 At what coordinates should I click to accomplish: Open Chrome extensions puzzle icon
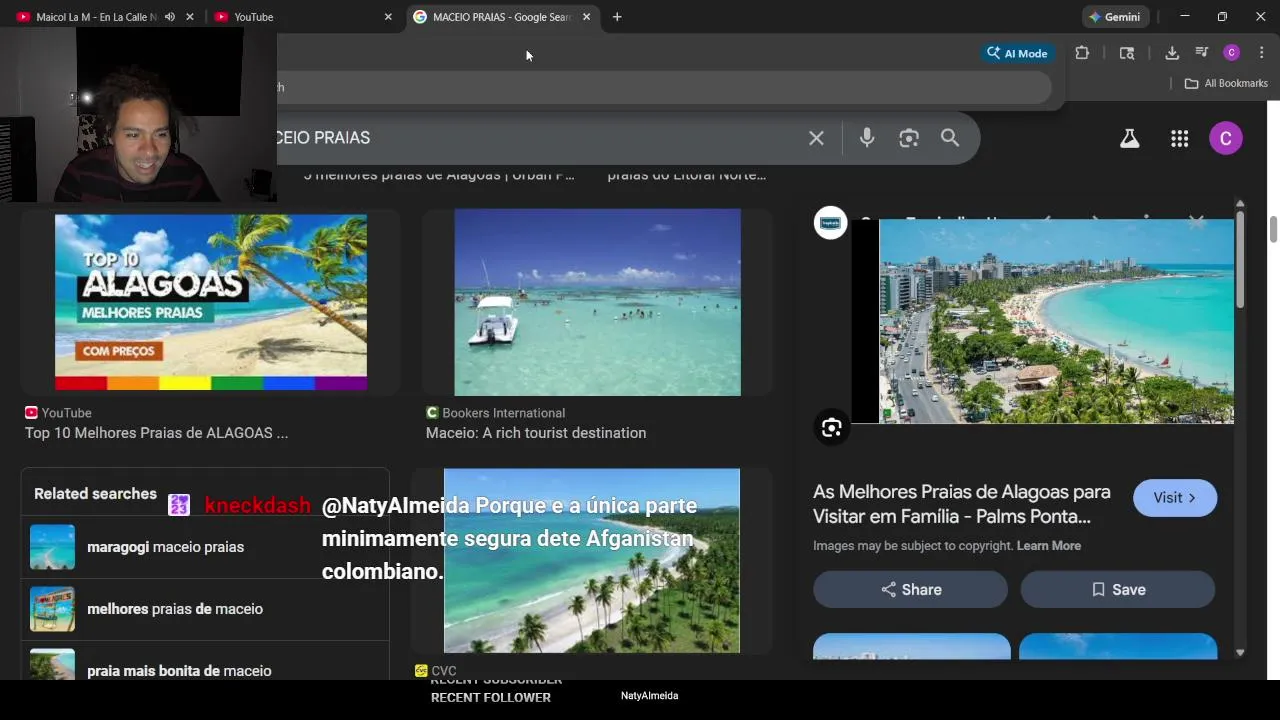click(1082, 53)
